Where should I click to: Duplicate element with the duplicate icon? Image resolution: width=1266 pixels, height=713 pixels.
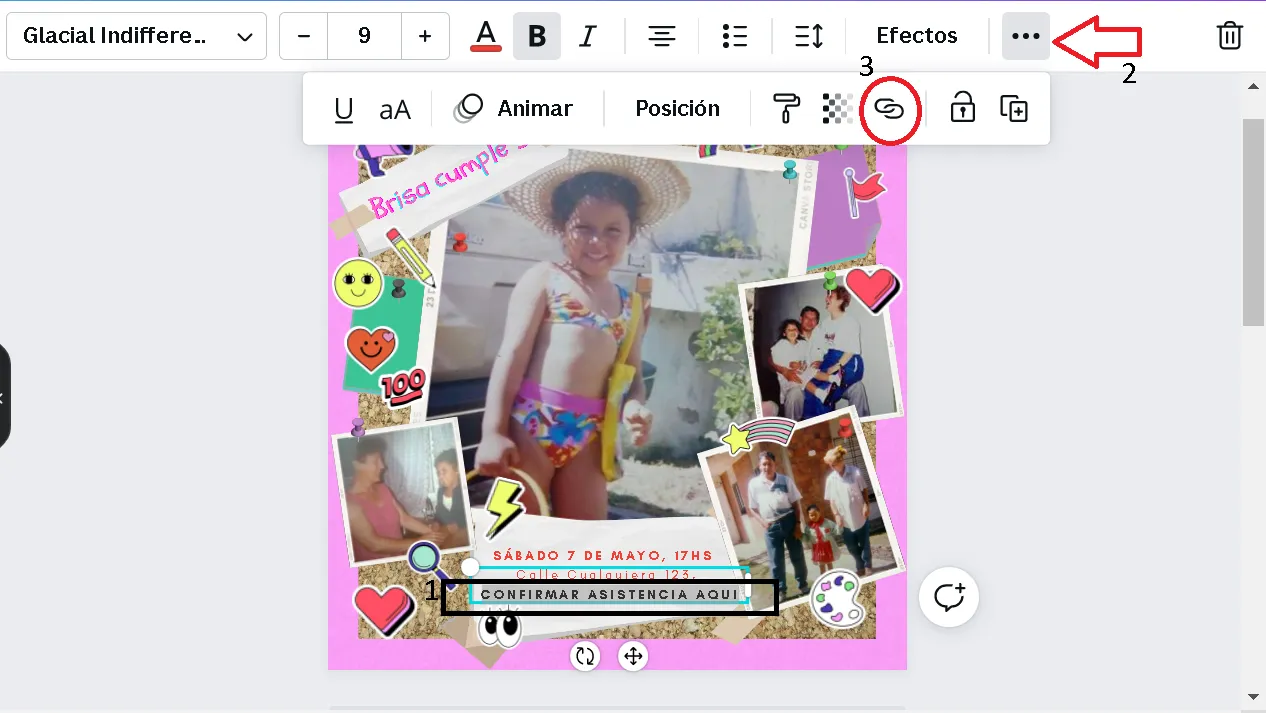[x=1014, y=109]
